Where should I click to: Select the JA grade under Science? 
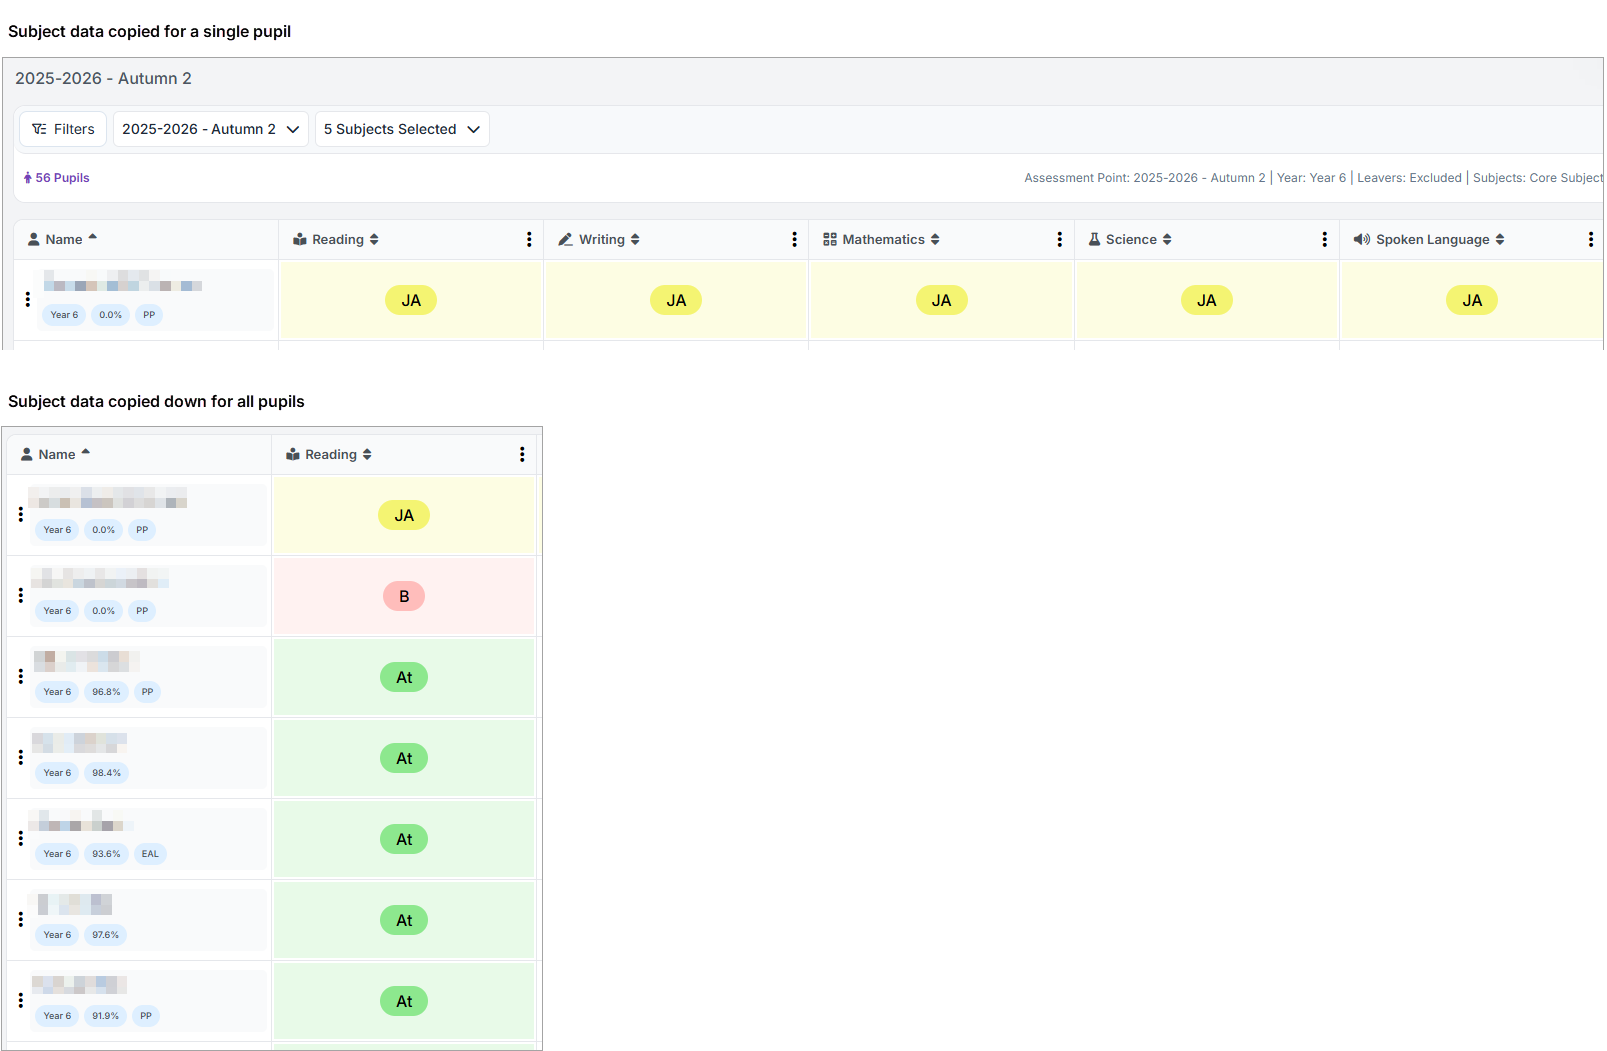[1206, 301]
